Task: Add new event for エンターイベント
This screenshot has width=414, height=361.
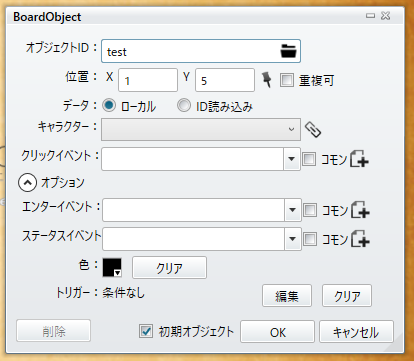Action: tap(361, 210)
